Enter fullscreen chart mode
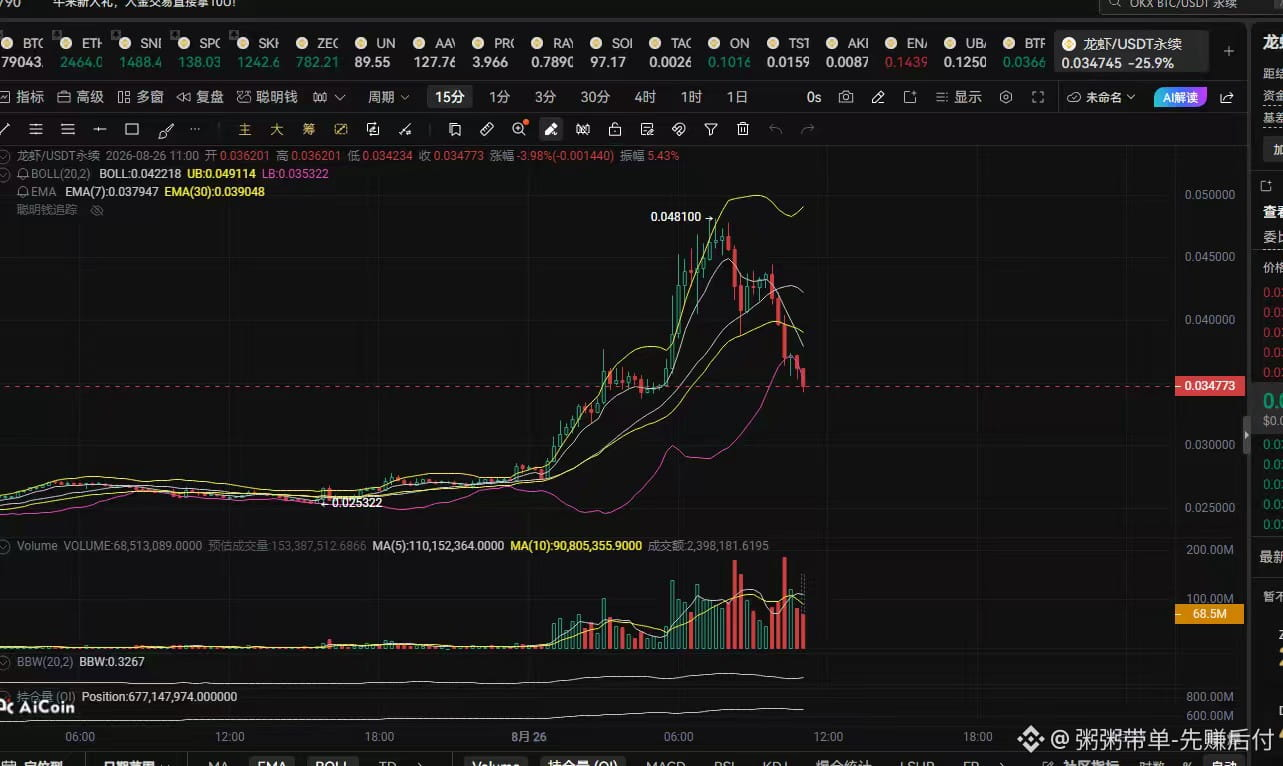Image resolution: width=1283 pixels, height=766 pixels. tap(1038, 97)
